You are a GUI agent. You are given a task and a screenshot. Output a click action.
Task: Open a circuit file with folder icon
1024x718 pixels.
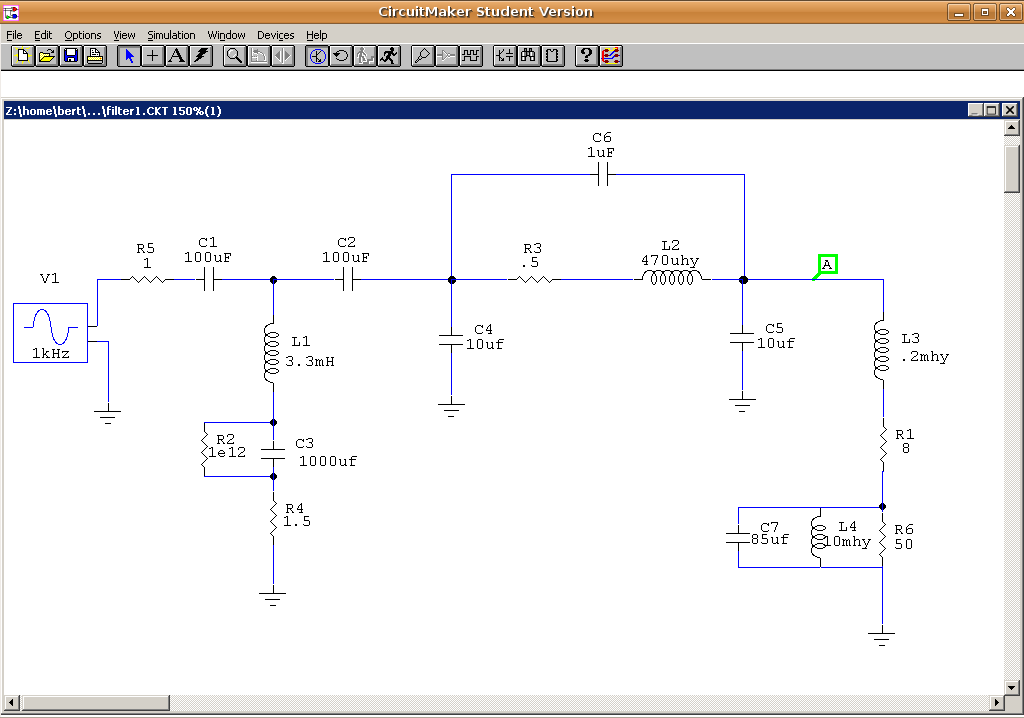(x=46, y=56)
